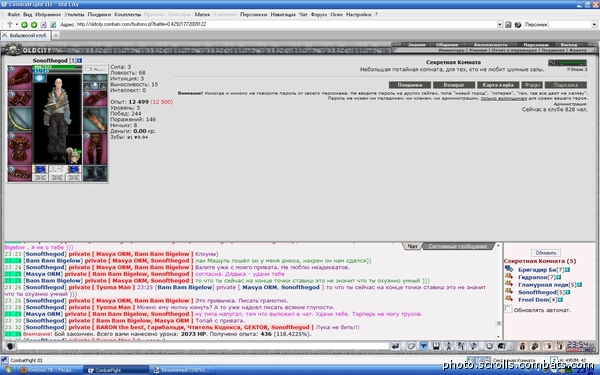Open the Навигация menu

(283, 15)
